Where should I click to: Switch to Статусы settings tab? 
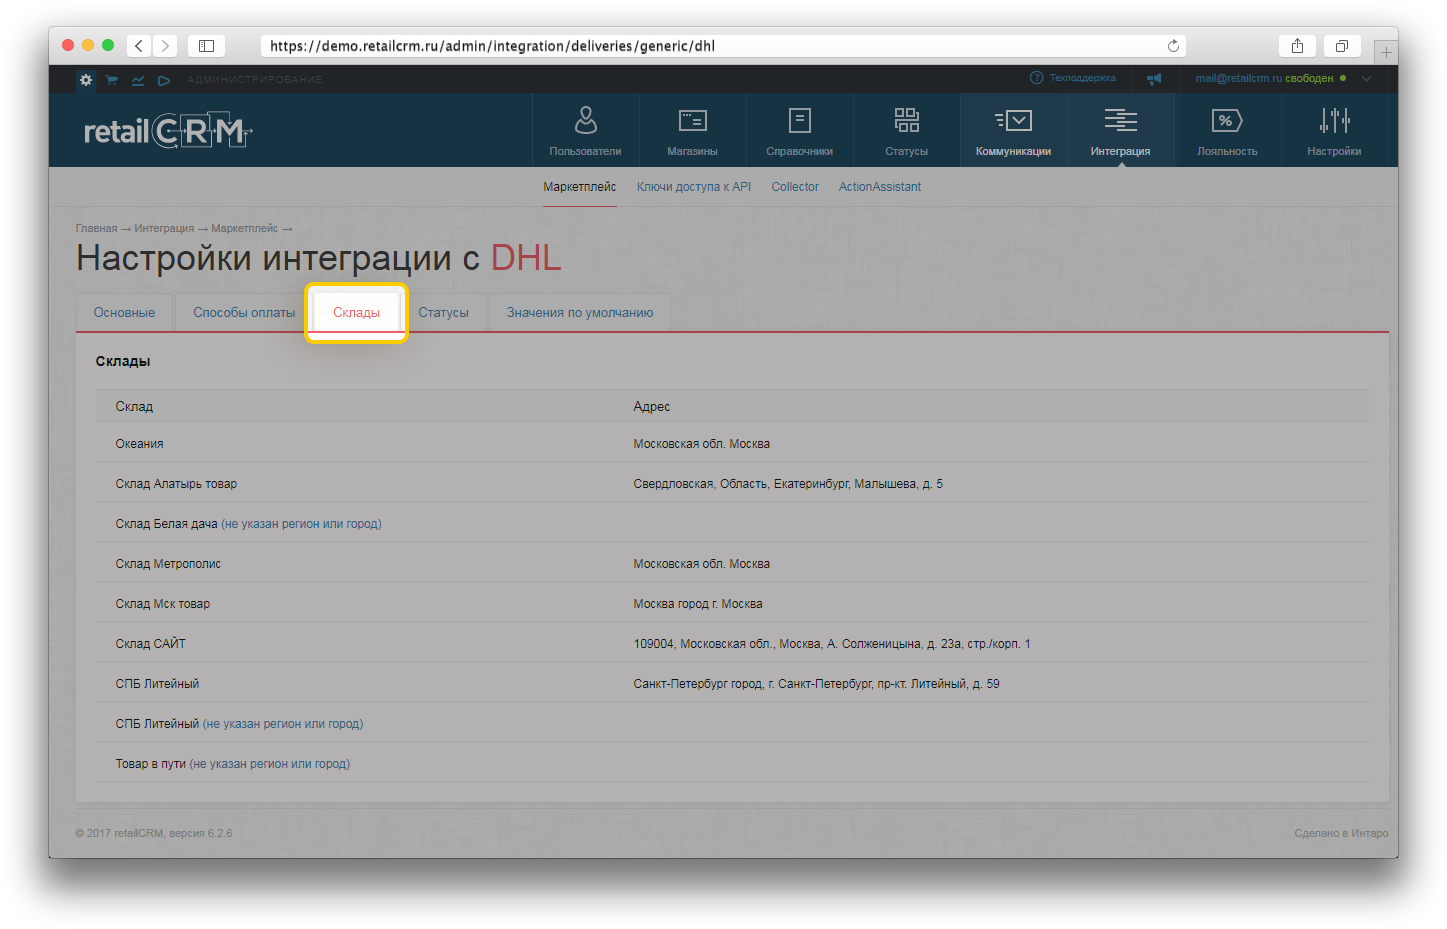point(443,313)
